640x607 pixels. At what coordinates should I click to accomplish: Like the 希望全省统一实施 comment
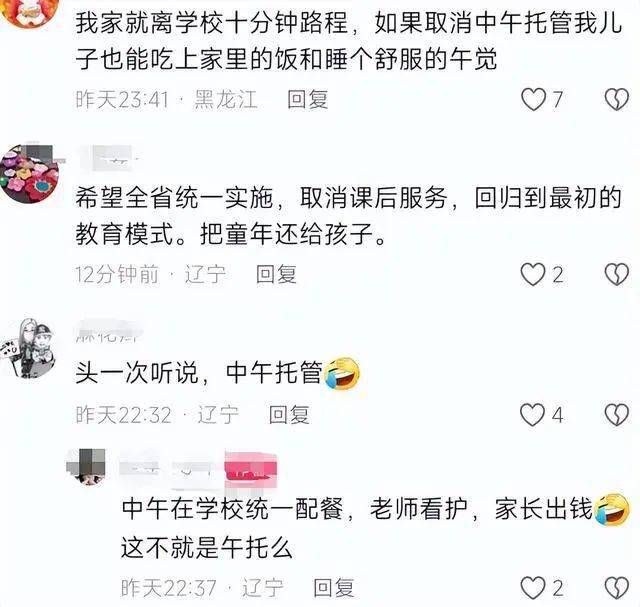(x=533, y=274)
